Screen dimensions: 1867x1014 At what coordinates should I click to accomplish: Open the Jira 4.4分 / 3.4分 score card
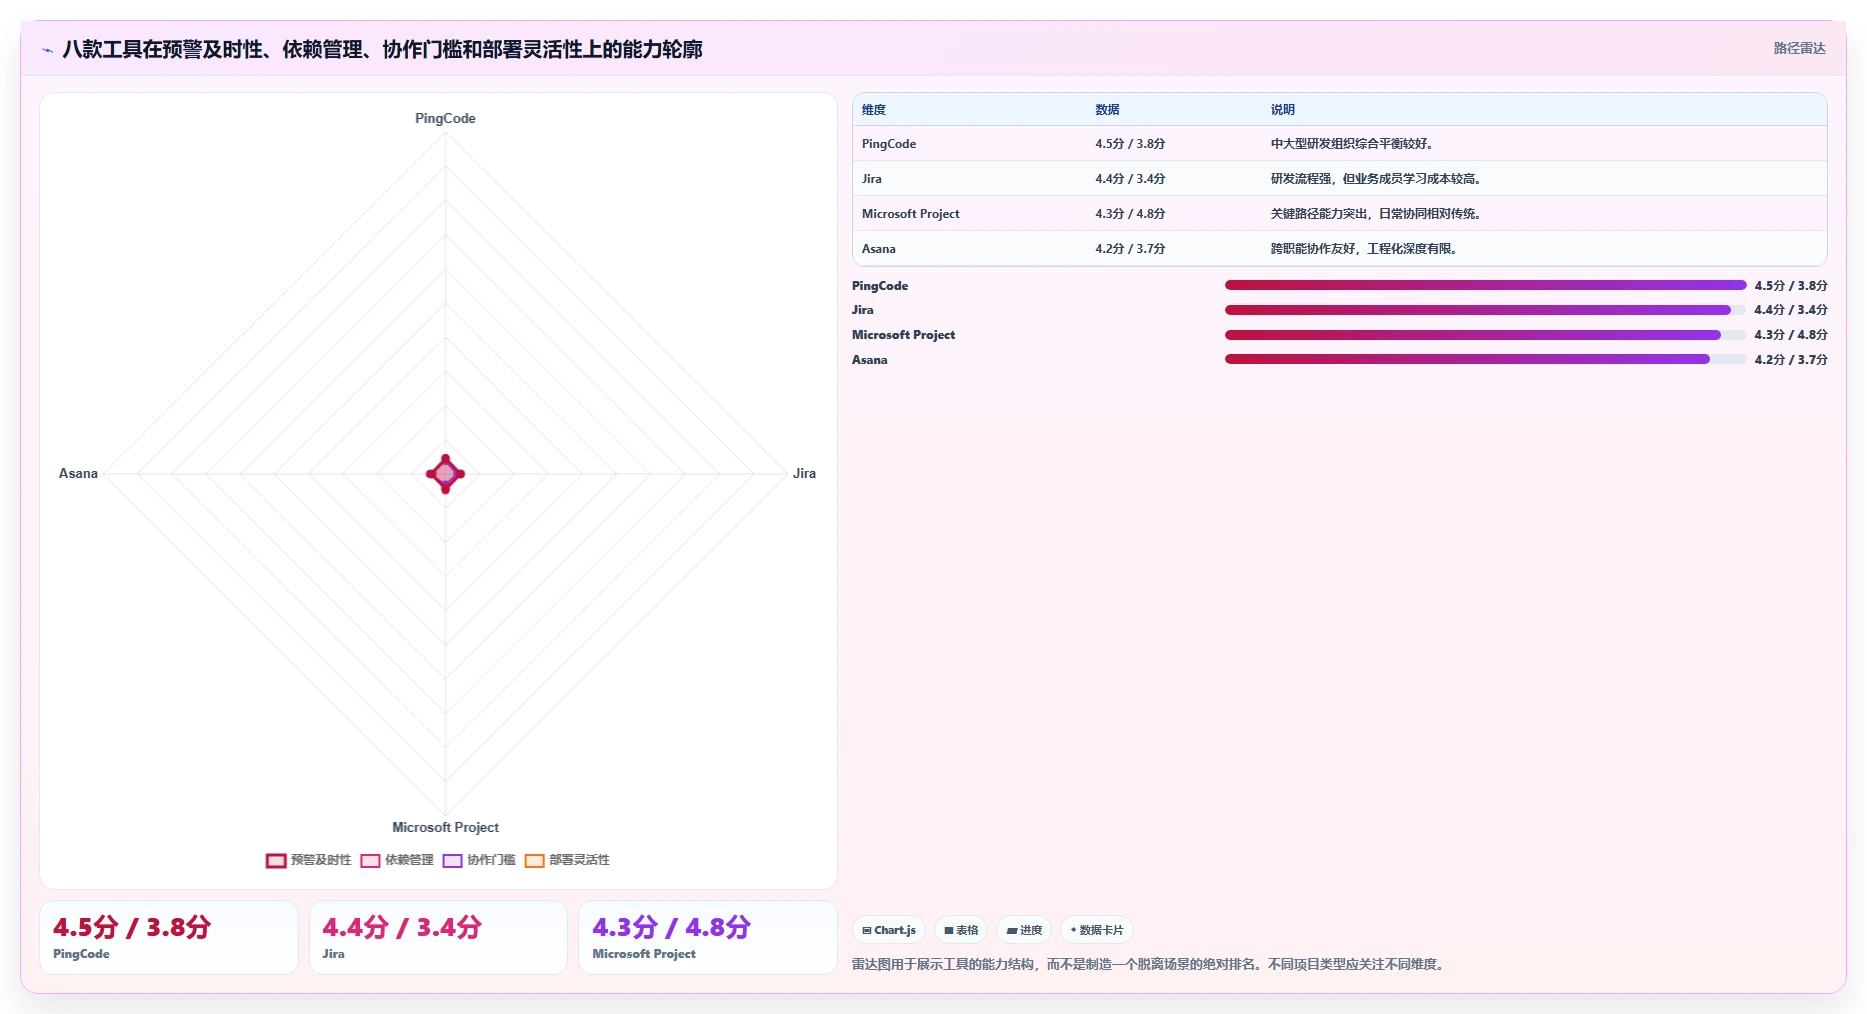(438, 937)
